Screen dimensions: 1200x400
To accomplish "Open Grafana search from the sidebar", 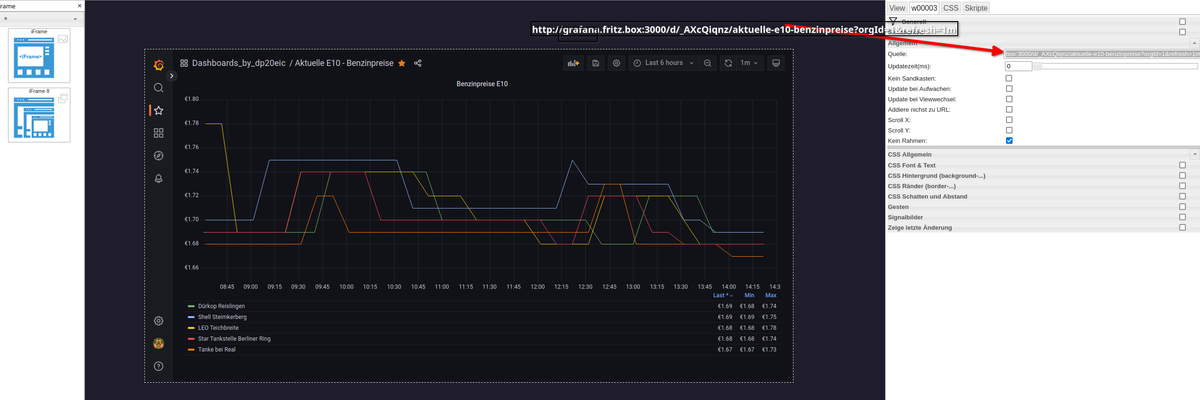I will tap(158, 88).
